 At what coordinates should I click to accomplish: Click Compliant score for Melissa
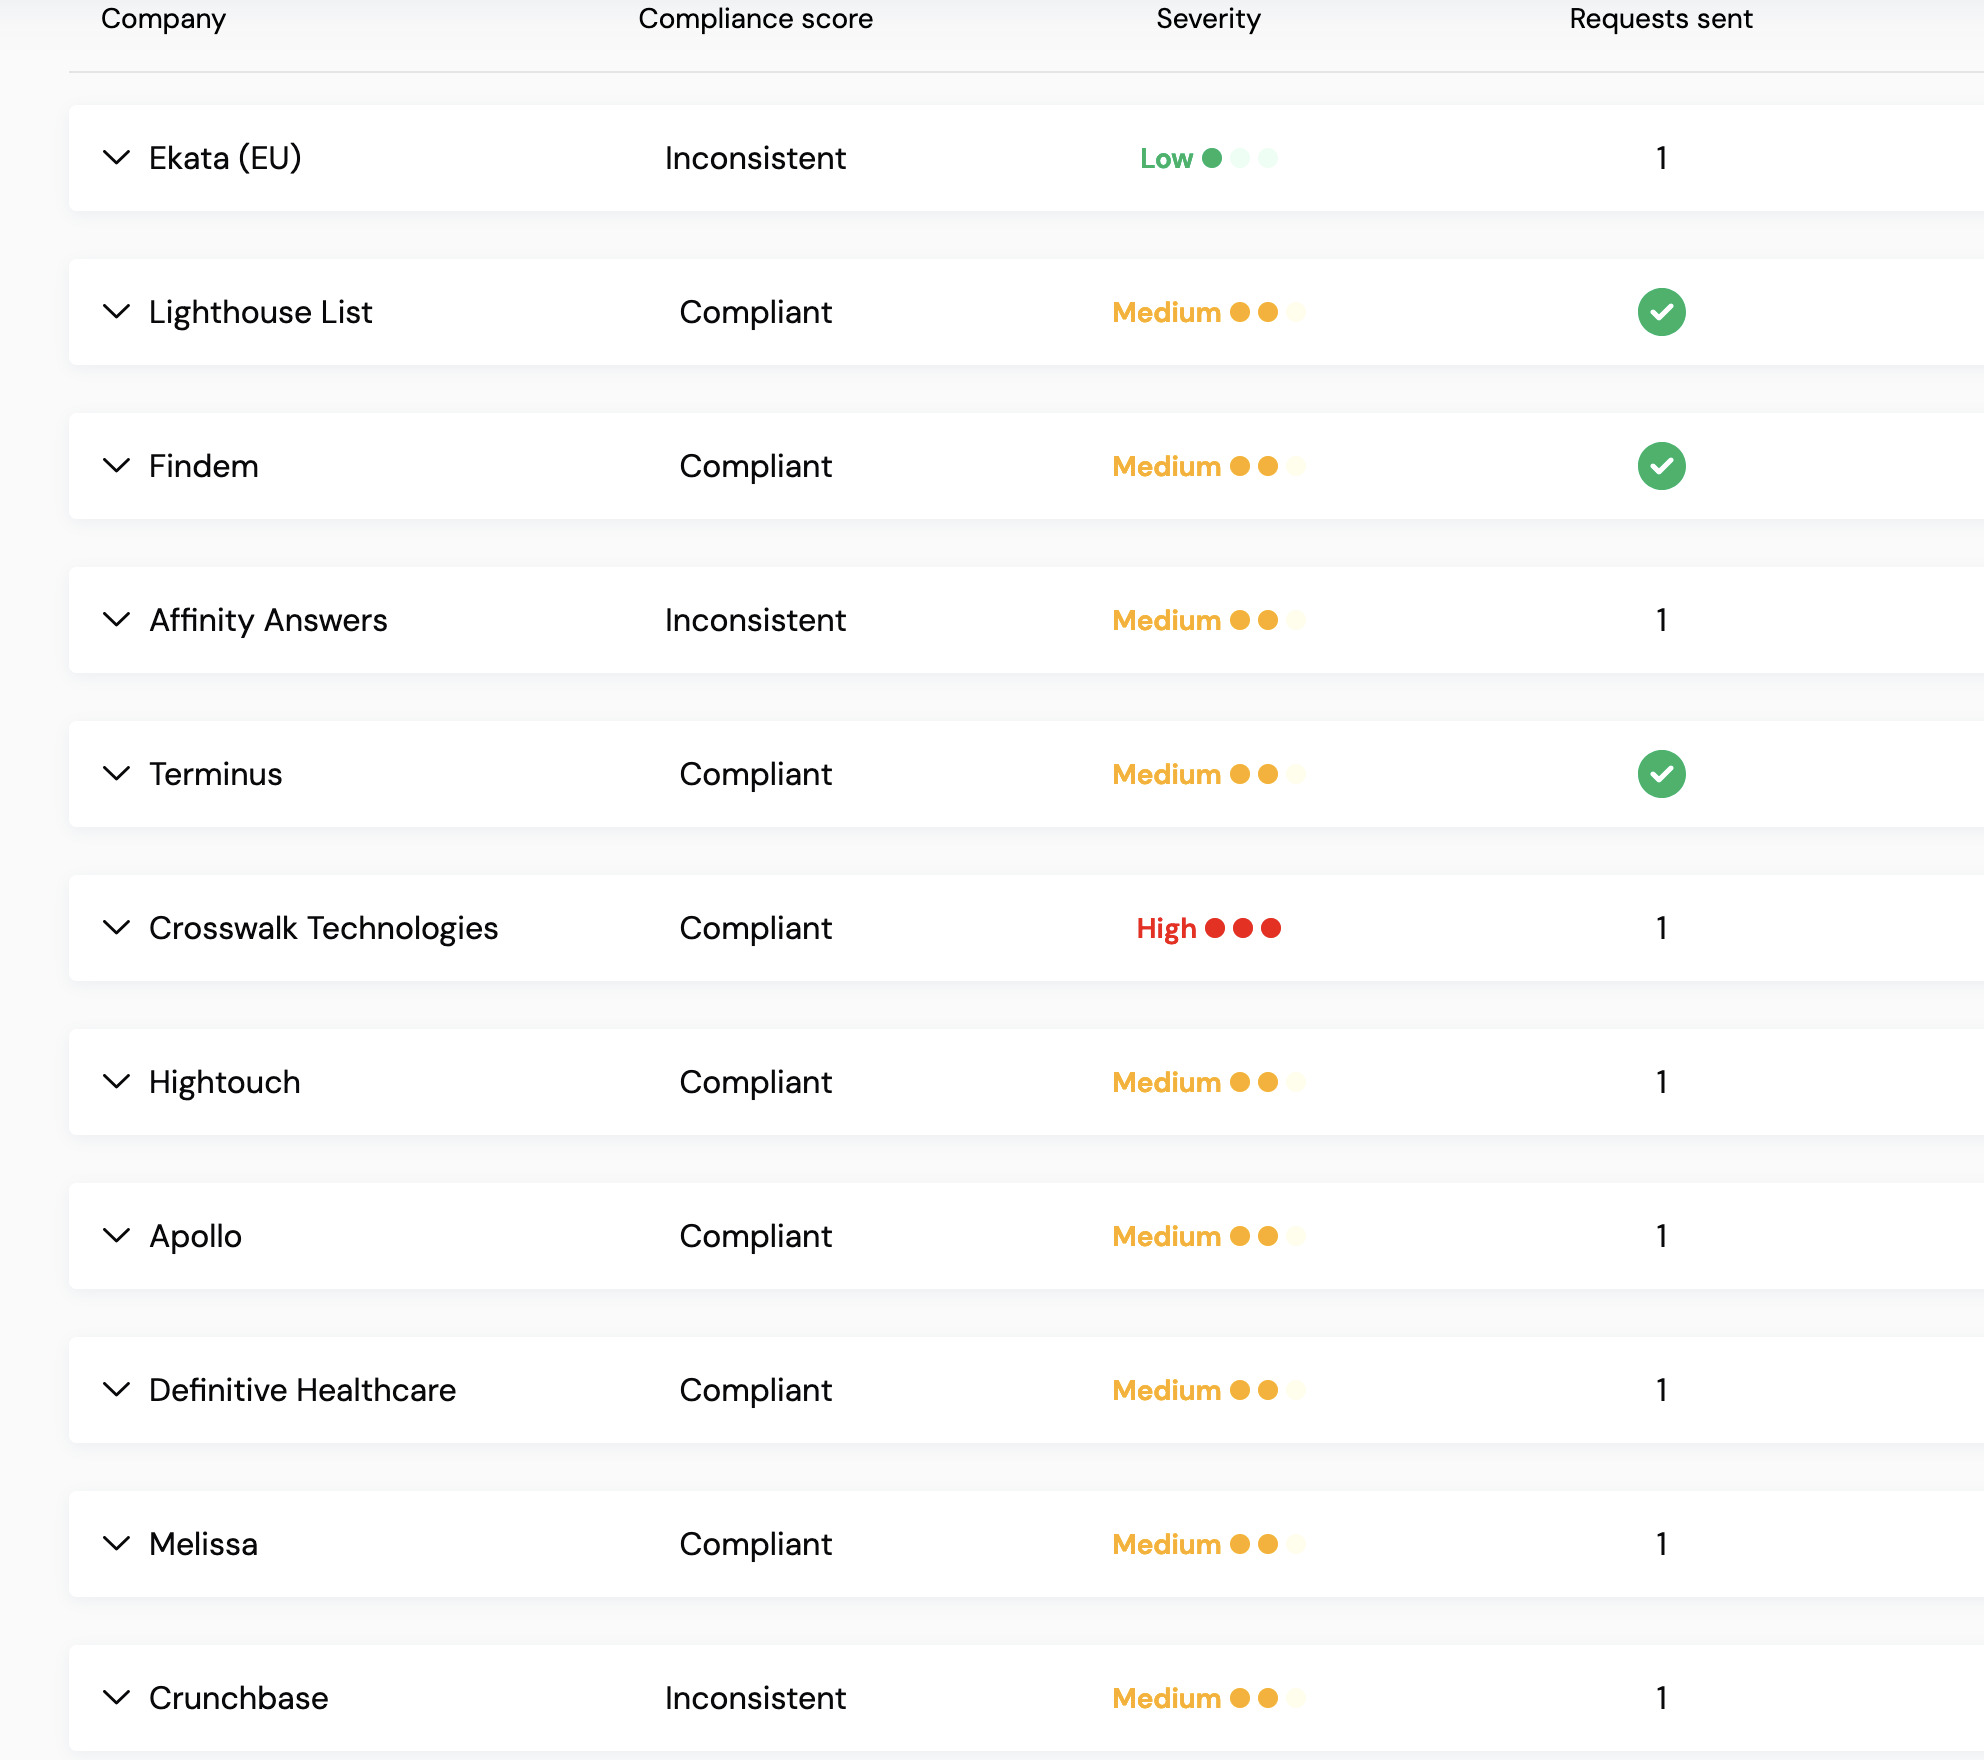(x=755, y=1544)
